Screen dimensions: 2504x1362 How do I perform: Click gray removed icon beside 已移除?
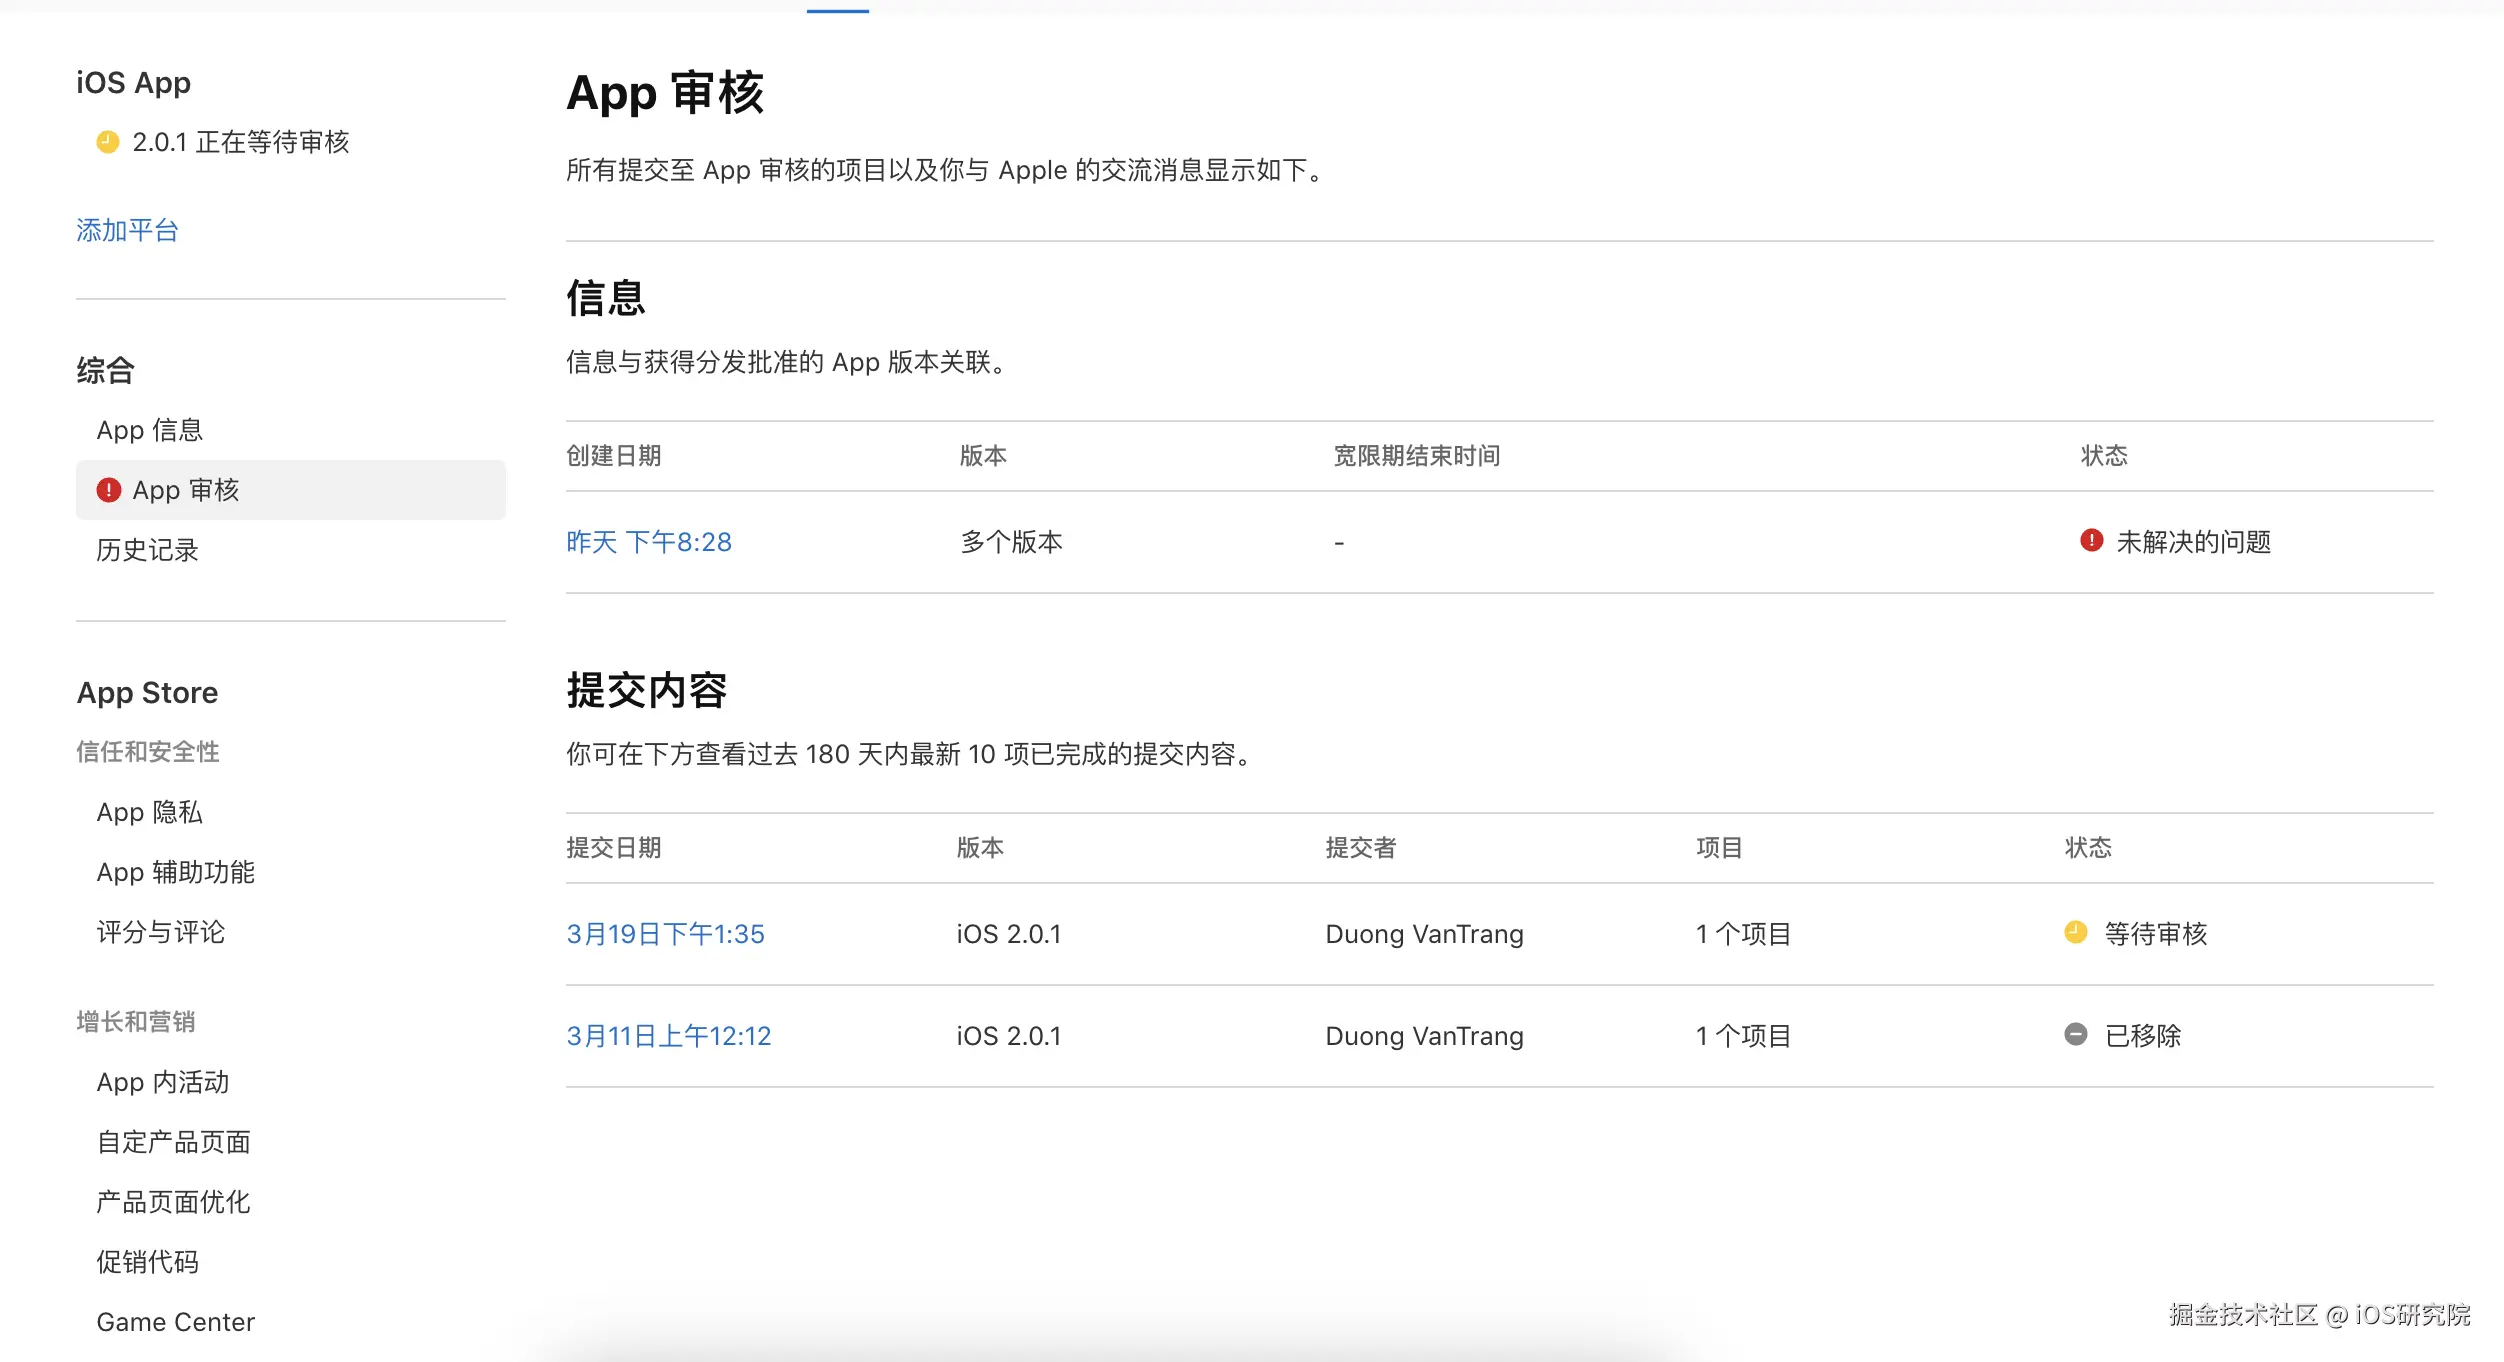(x=2076, y=1035)
